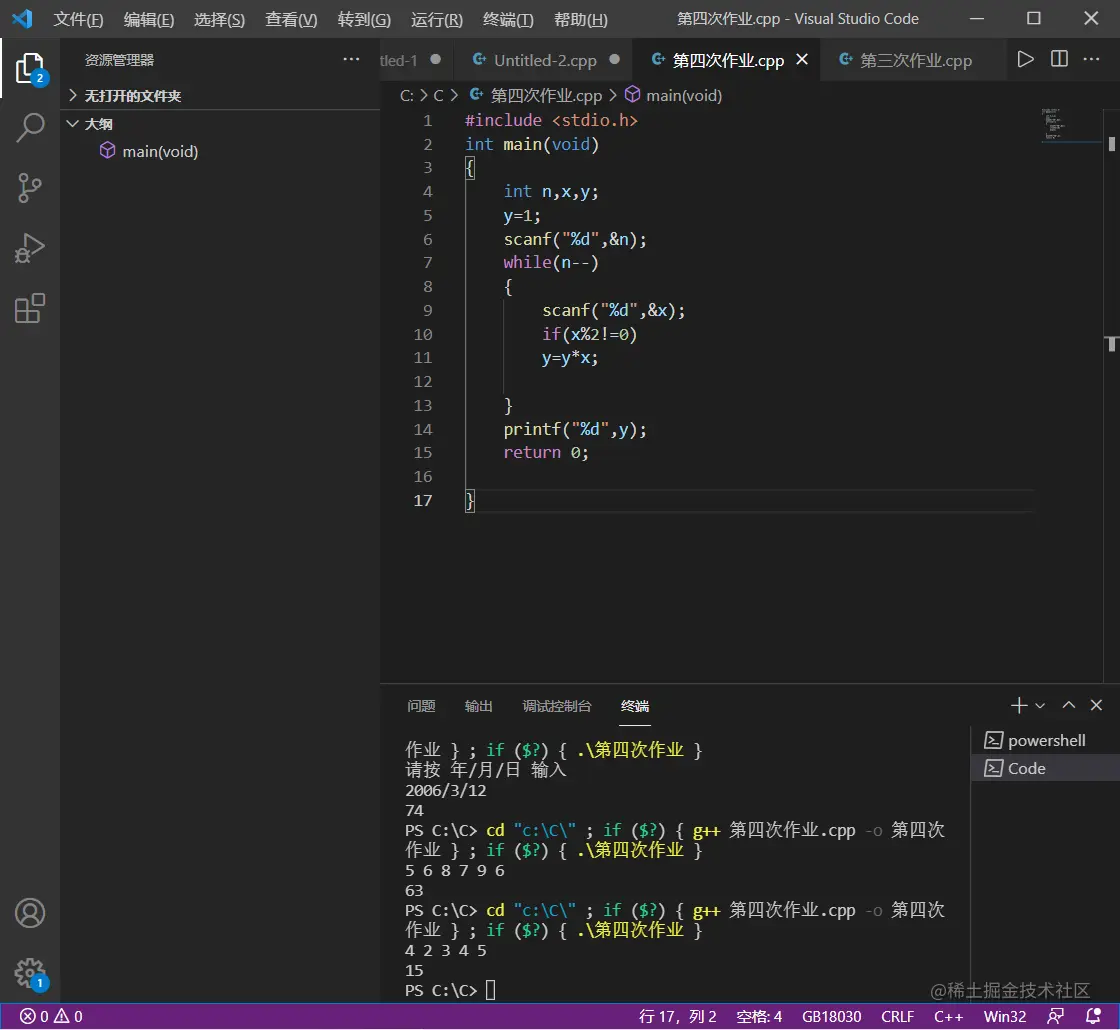Open the Explorer view in activity bar
This screenshot has height=1030, width=1120.
[x=30, y=68]
